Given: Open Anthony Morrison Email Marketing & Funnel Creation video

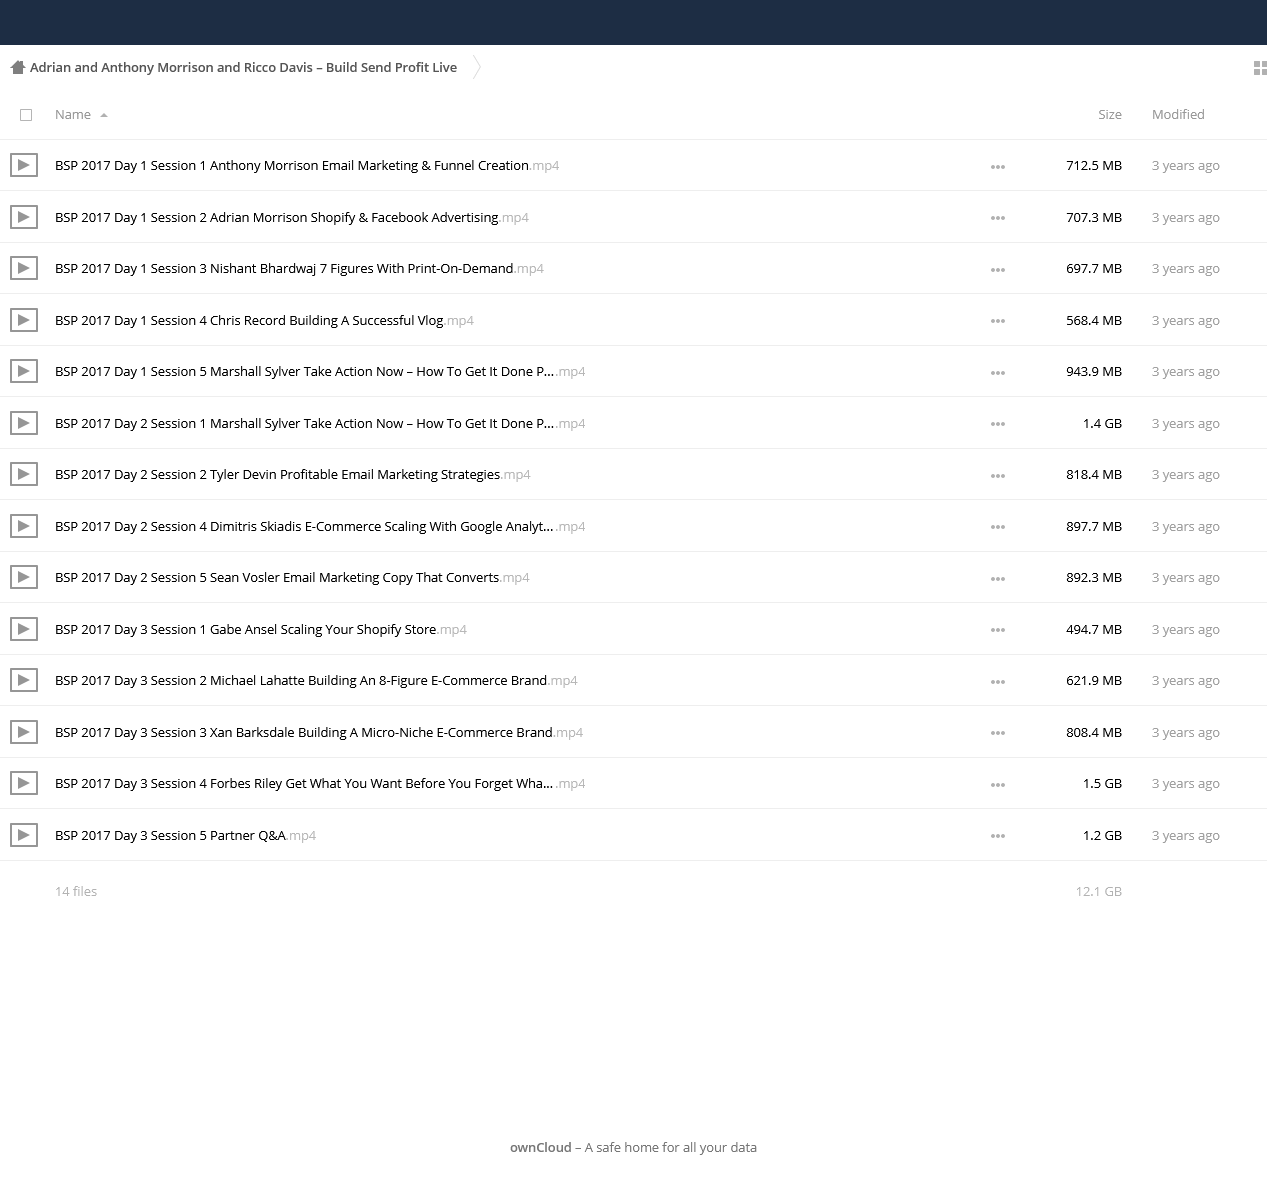Looking at the screenshot, I should (307, 166).
